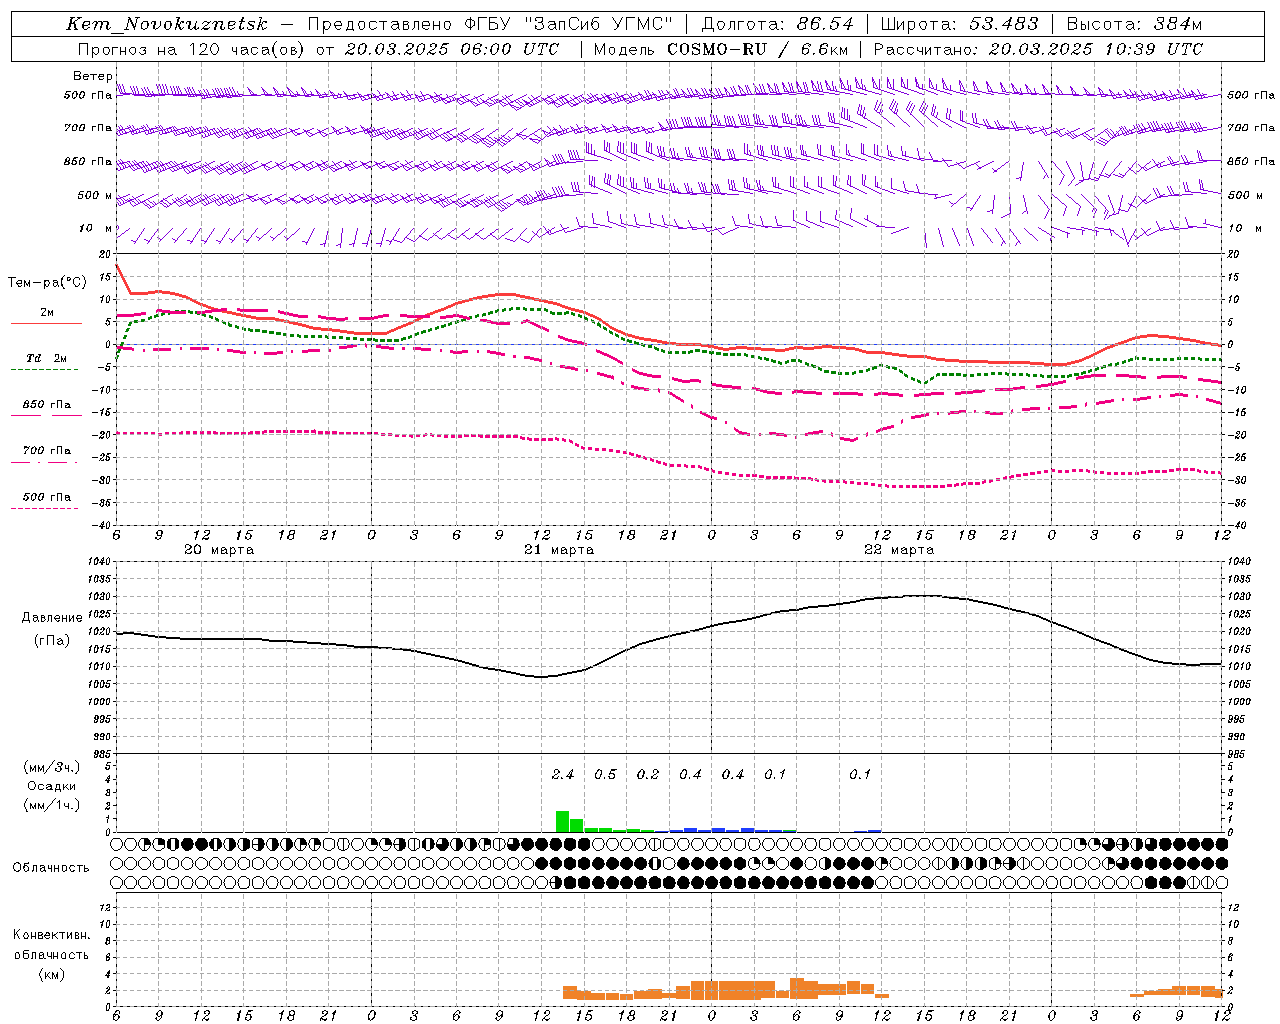Click the 'Давление' pressure panel label
The image size is (1280, 1024).
pyautogui.click(x=52, y=618)
